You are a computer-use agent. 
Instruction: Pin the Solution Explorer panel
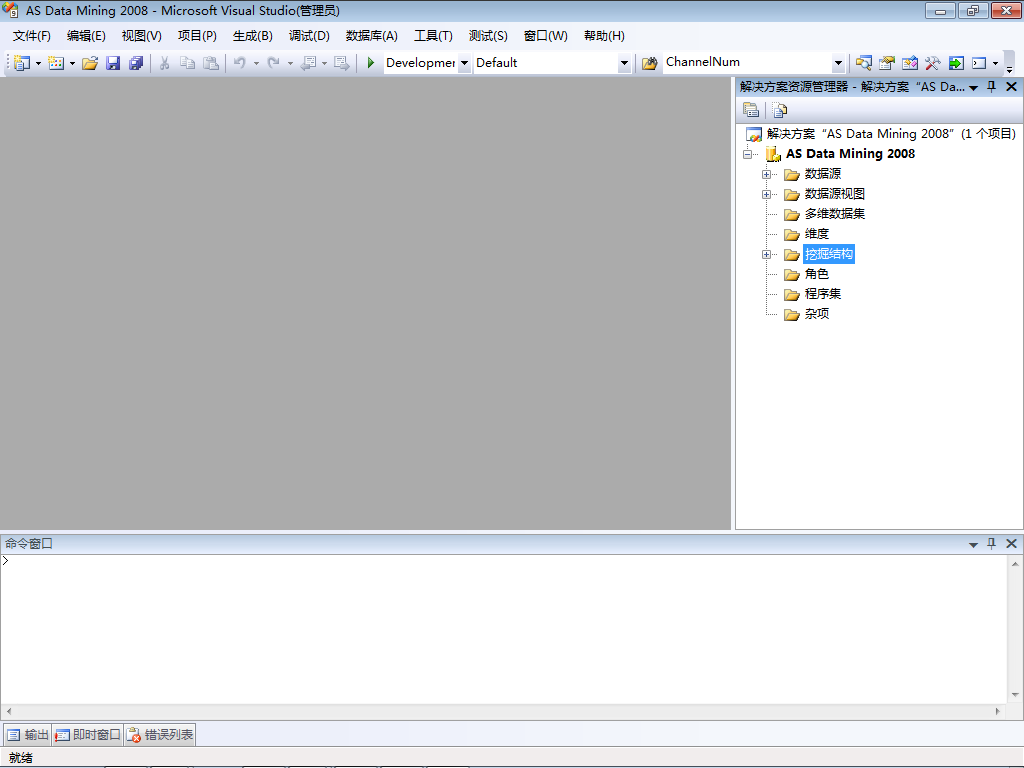[991, 86]
